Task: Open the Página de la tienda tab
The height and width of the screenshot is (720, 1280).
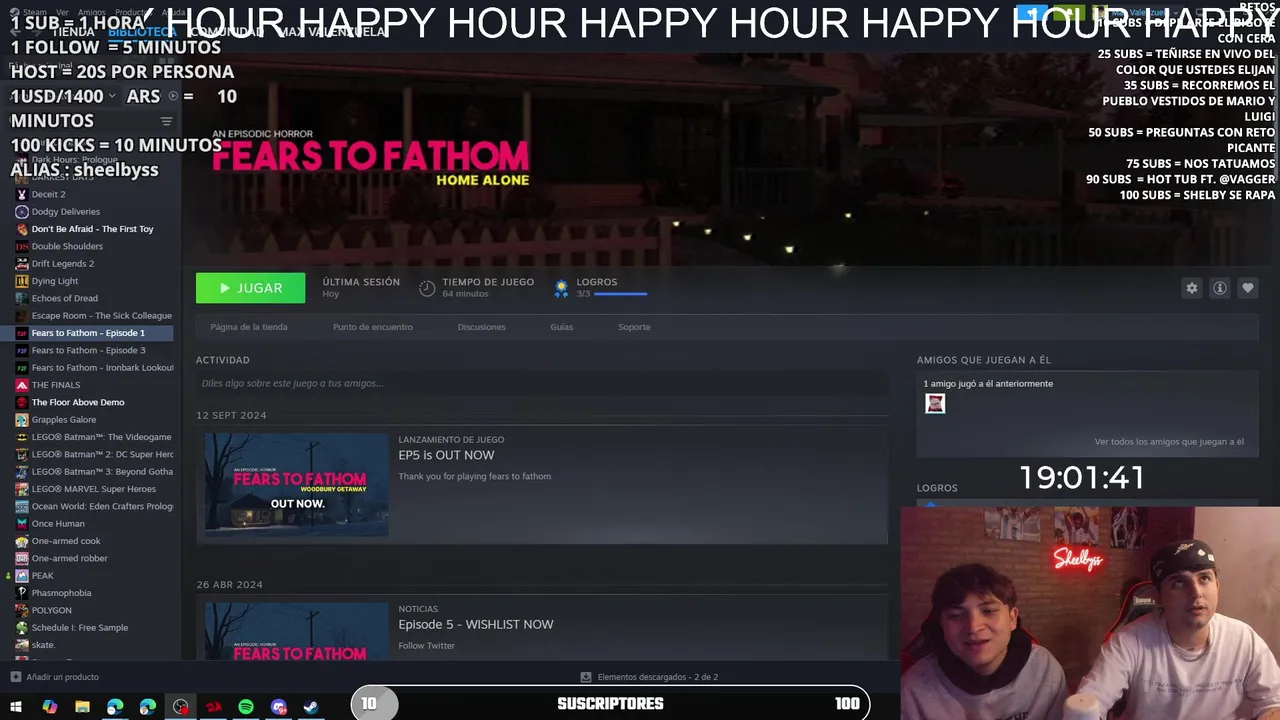Action: [249, 327]
